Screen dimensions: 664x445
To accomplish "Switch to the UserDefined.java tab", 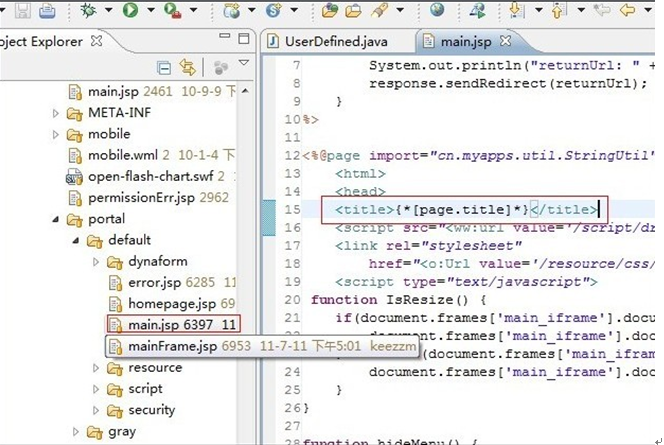I will click(329, 41).
